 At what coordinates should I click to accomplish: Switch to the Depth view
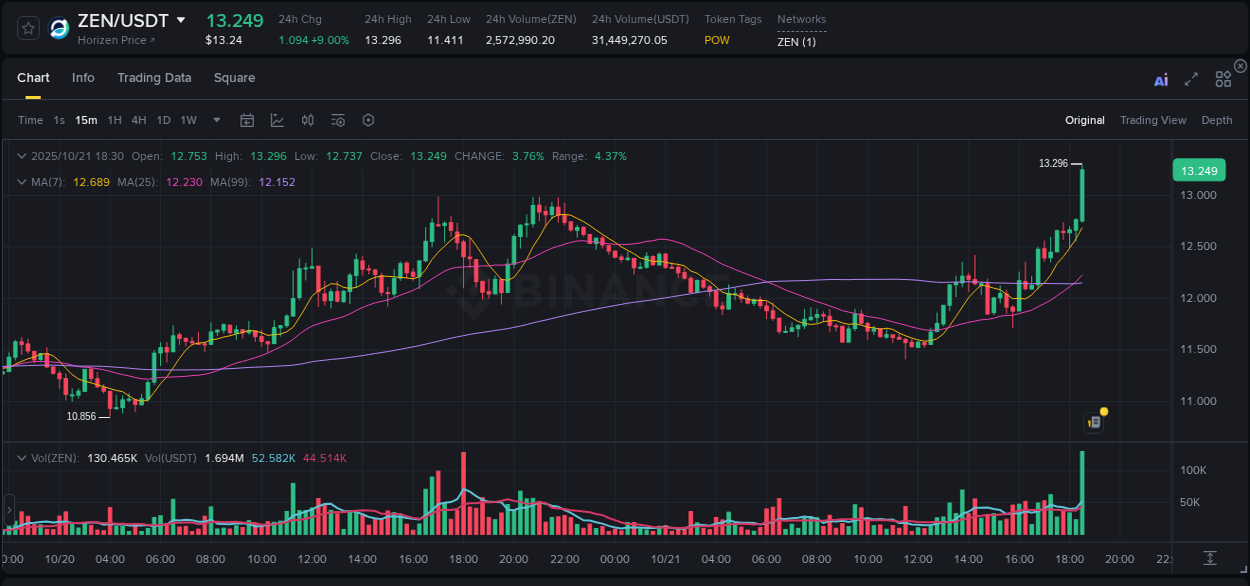coord(1217,119)
